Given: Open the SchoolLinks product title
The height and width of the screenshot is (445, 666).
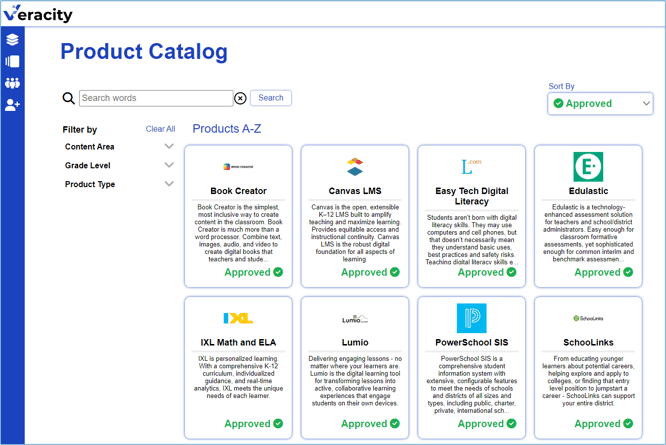Looking at the screenshot, I should (x=588, y=342).
